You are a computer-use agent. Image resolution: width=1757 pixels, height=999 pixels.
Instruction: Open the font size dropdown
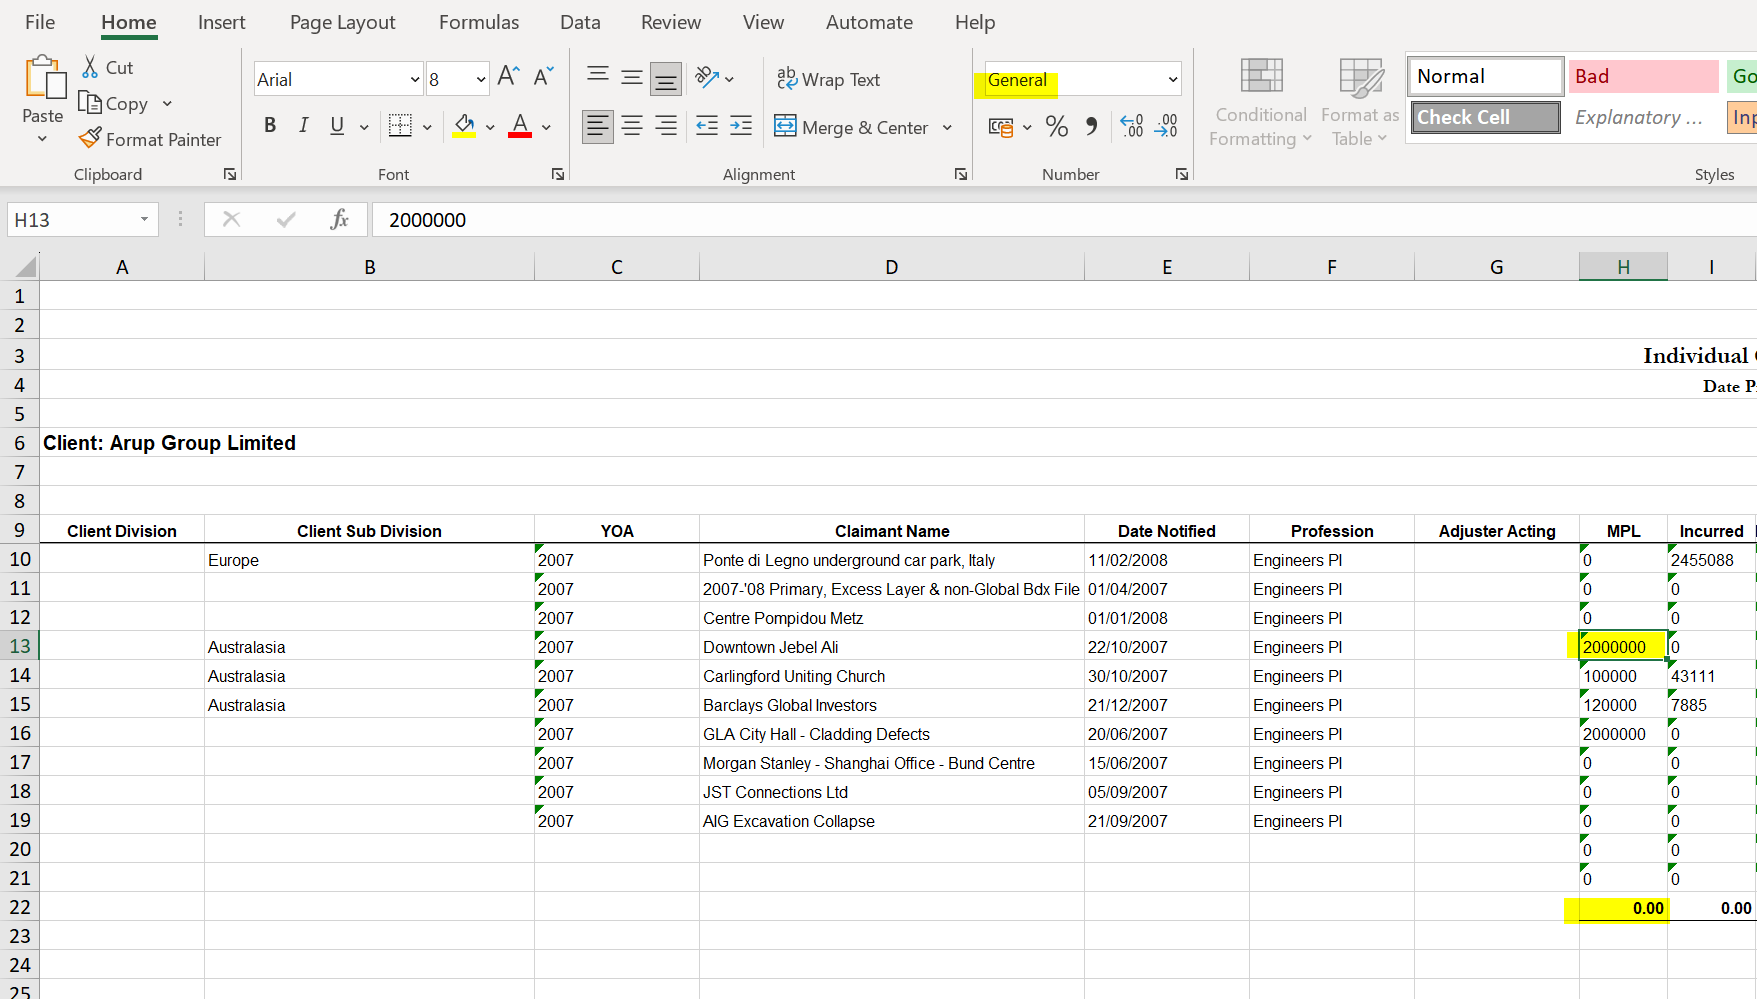(481, 79)
